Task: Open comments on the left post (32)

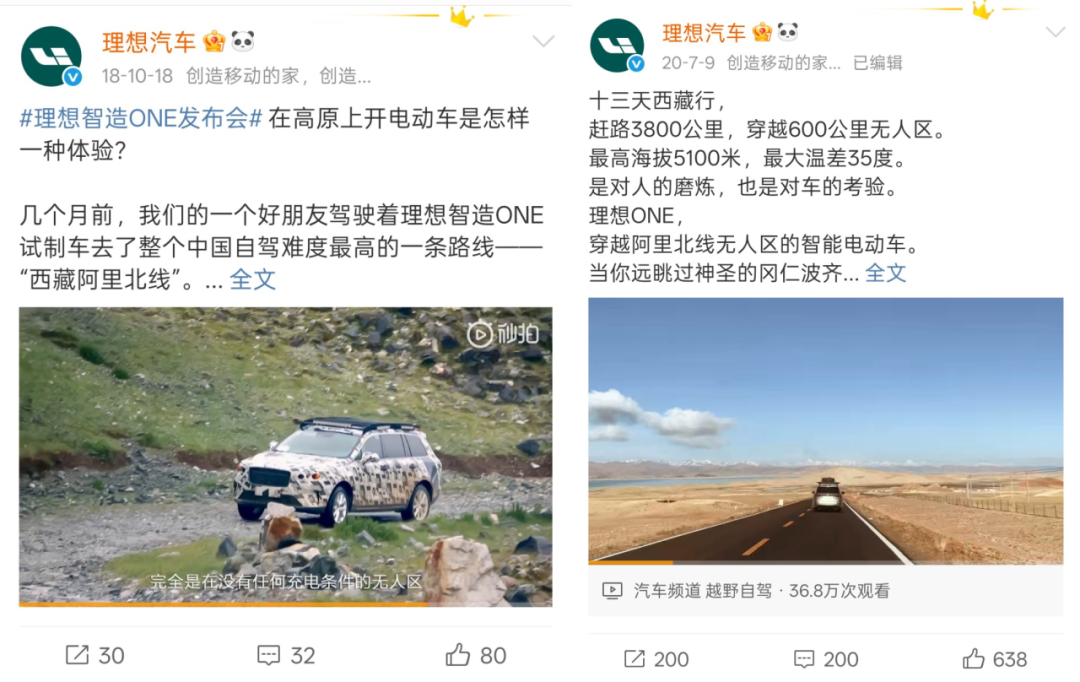Action: pos(269,655)
